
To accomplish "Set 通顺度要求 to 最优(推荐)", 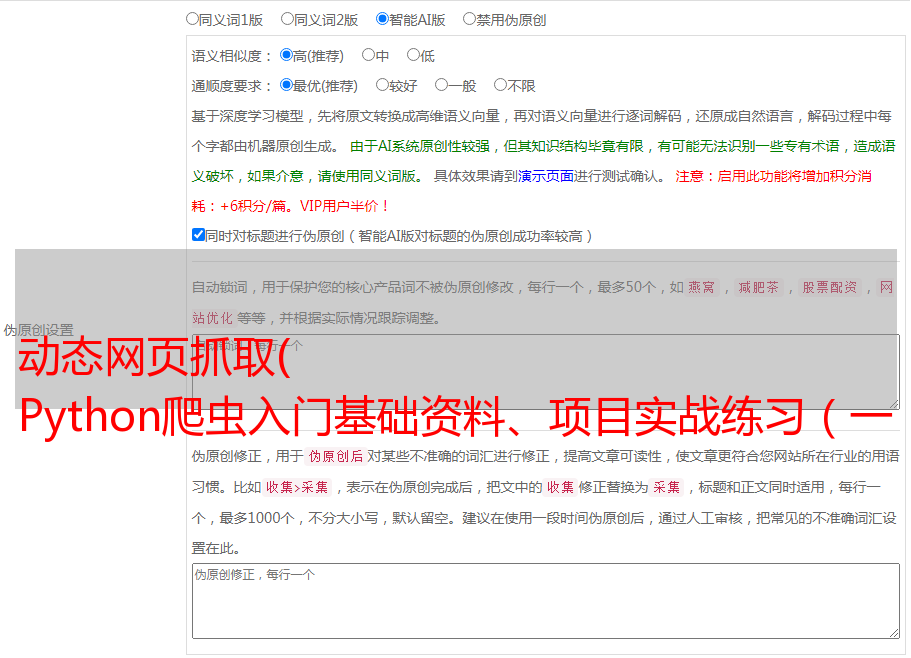I will pyautogui.click(x=287, y=85).
